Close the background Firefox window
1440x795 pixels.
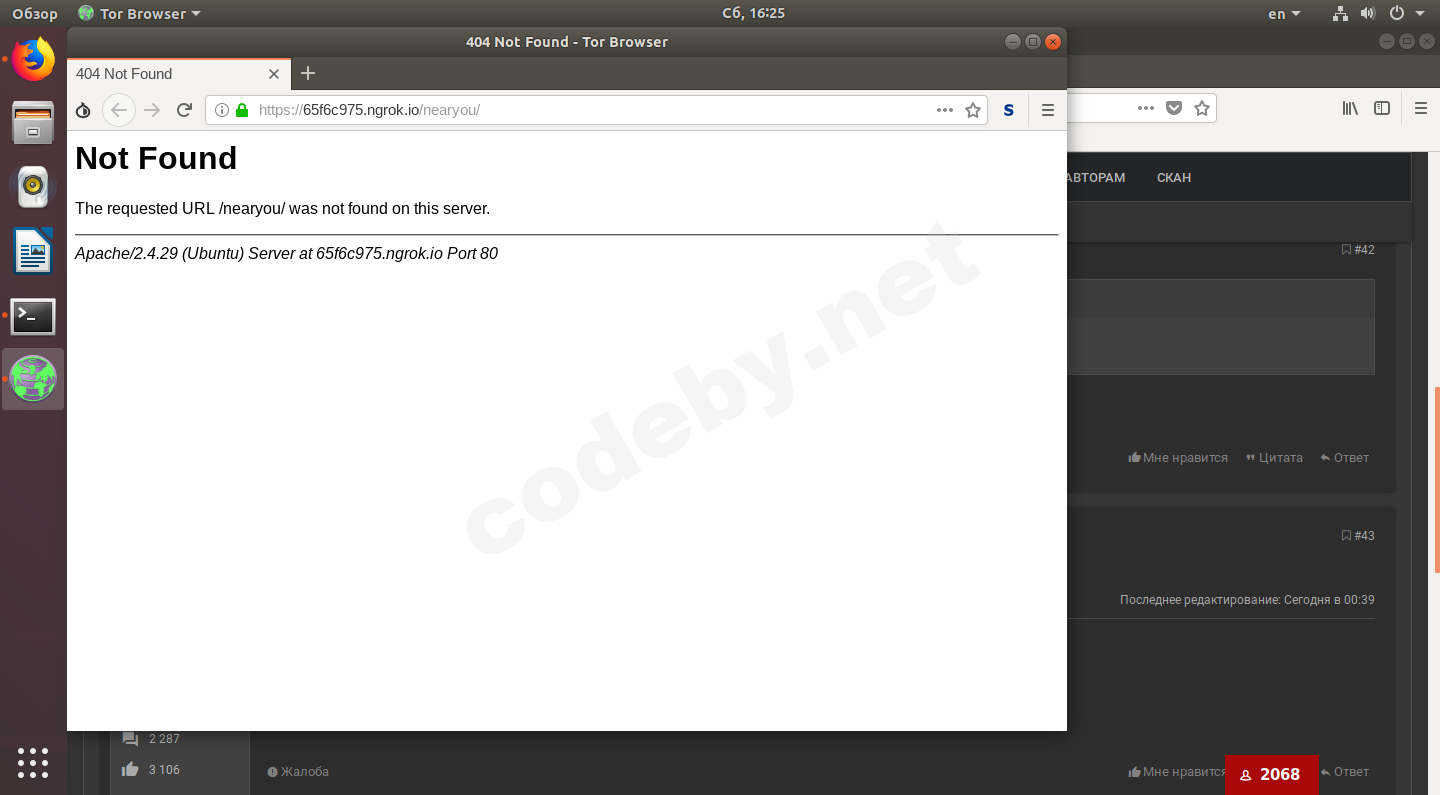pyautogui.click(x=1426, y=41)
